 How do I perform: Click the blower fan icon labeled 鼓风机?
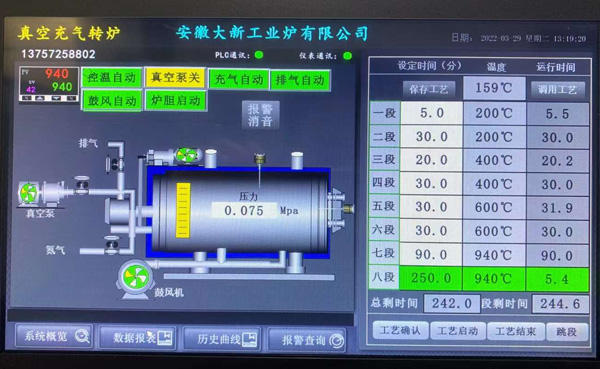click(x=136, y=277)
